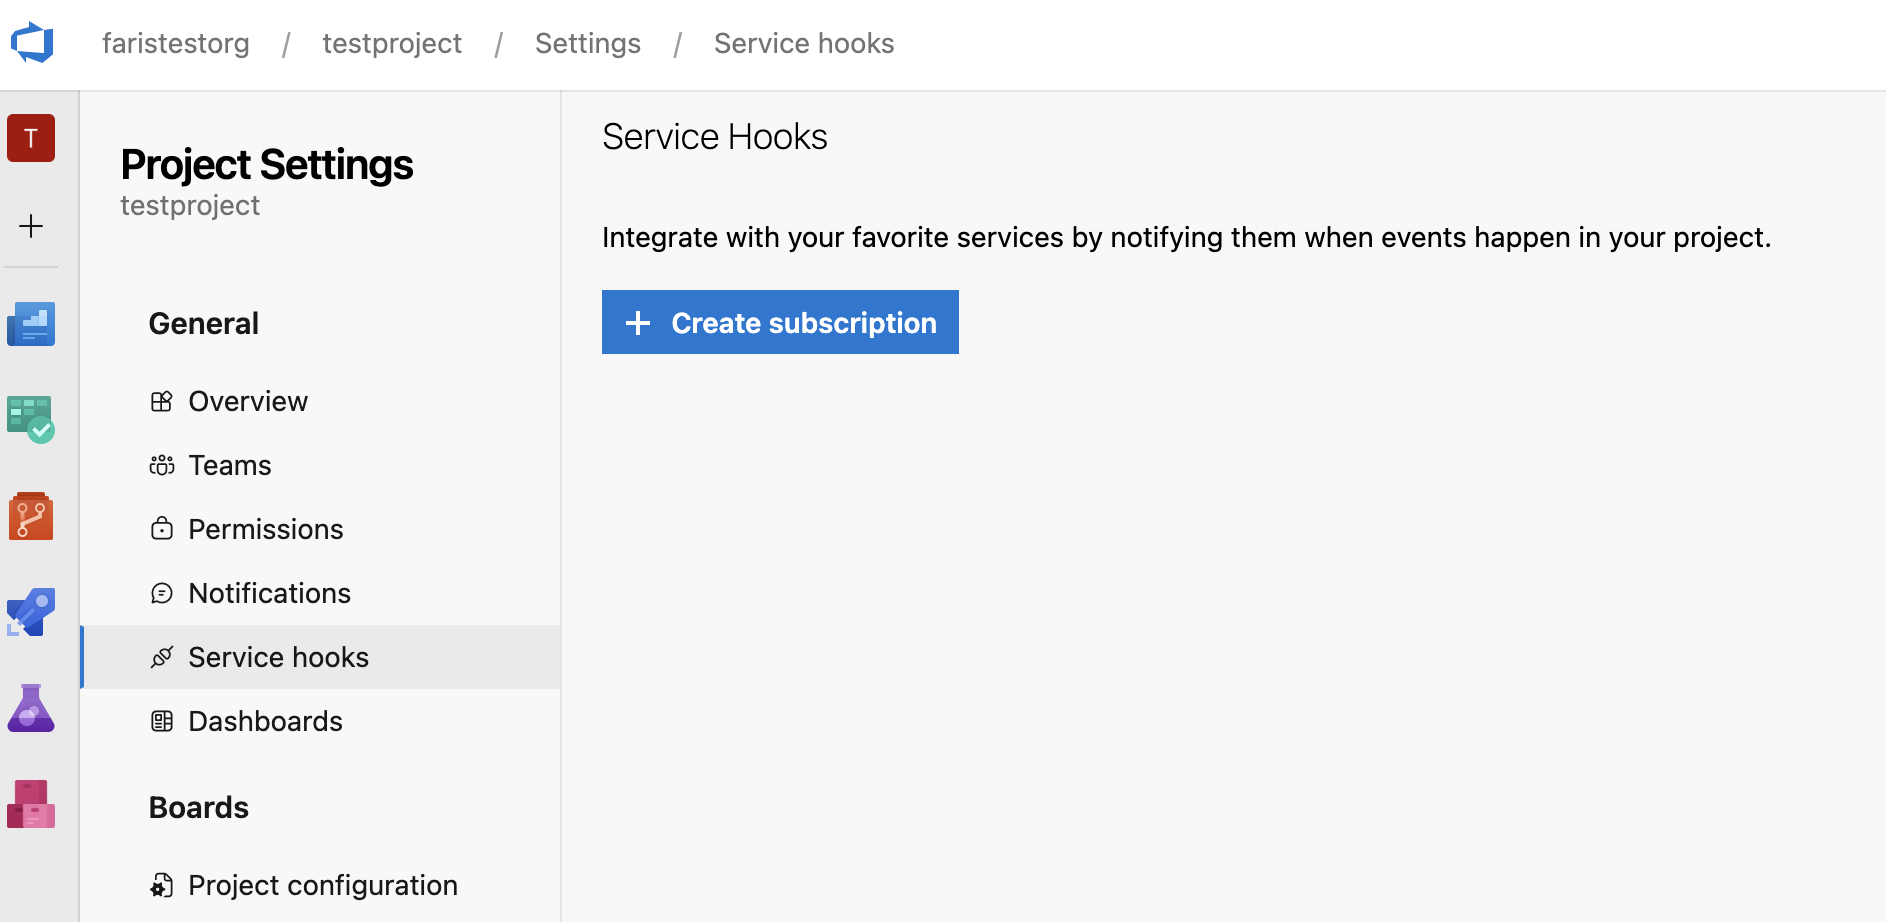Open Permissions settings
Screen dimensions: 1886x922
pos(266,529)
